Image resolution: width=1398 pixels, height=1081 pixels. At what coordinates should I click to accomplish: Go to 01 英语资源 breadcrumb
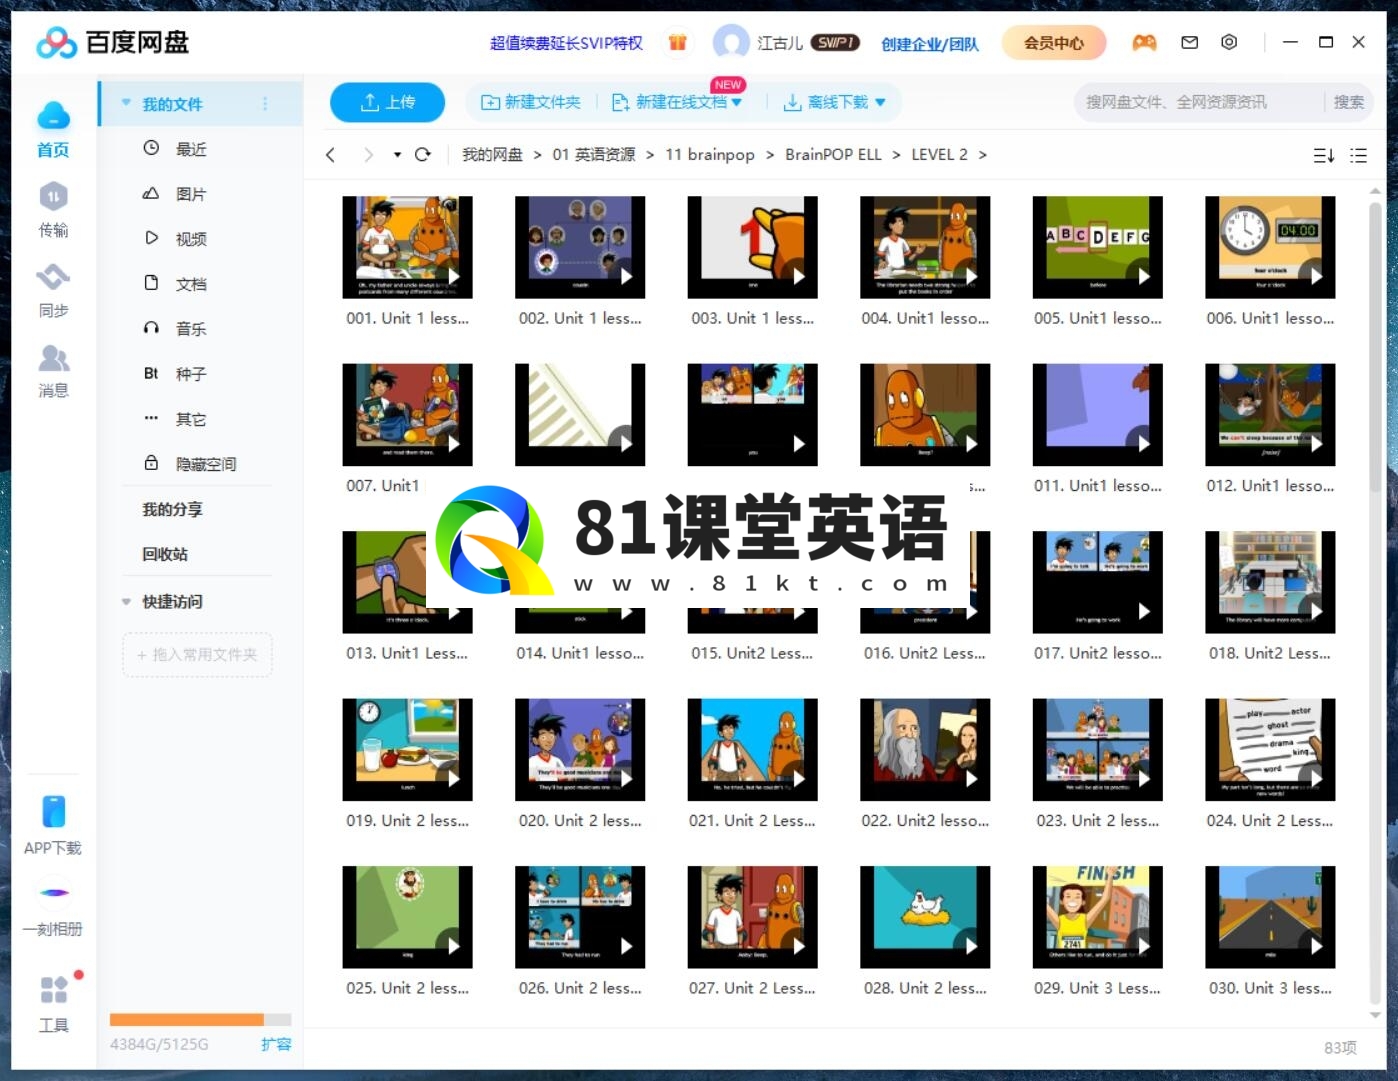click(594, 155)
